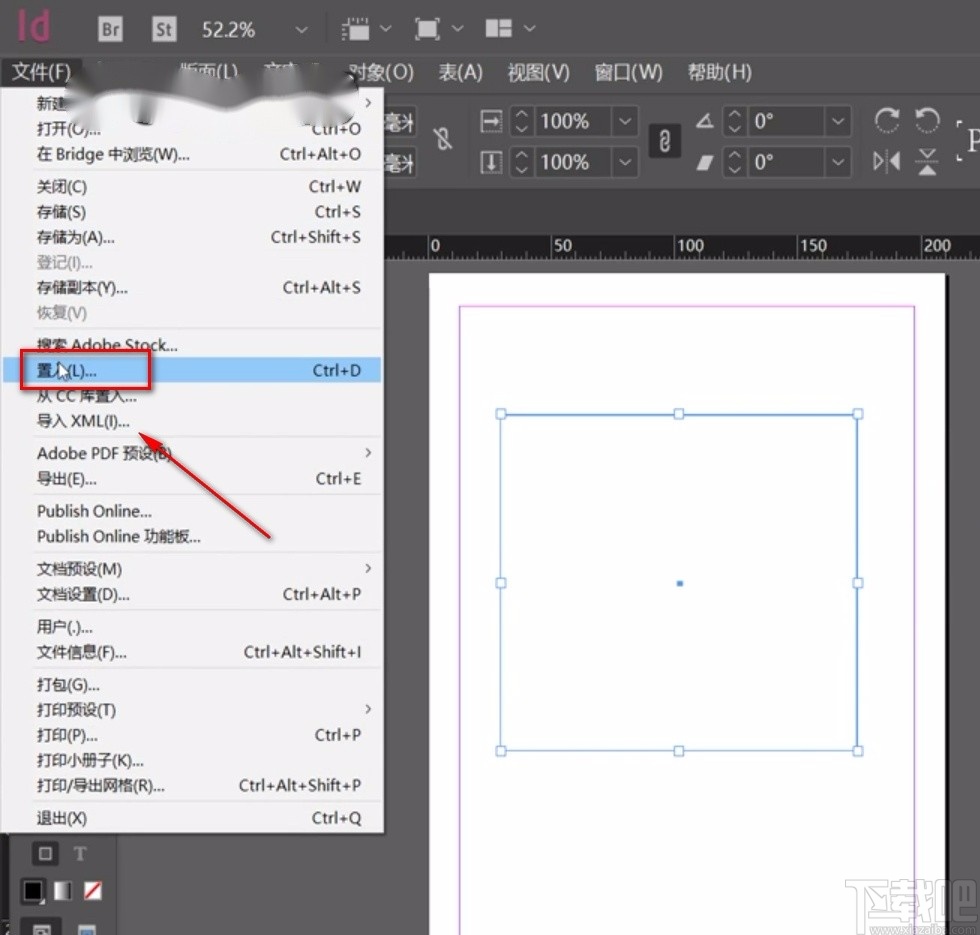Click the X scale percentage icon
This screenshot has width=980, height=935.
coord(491,121)
